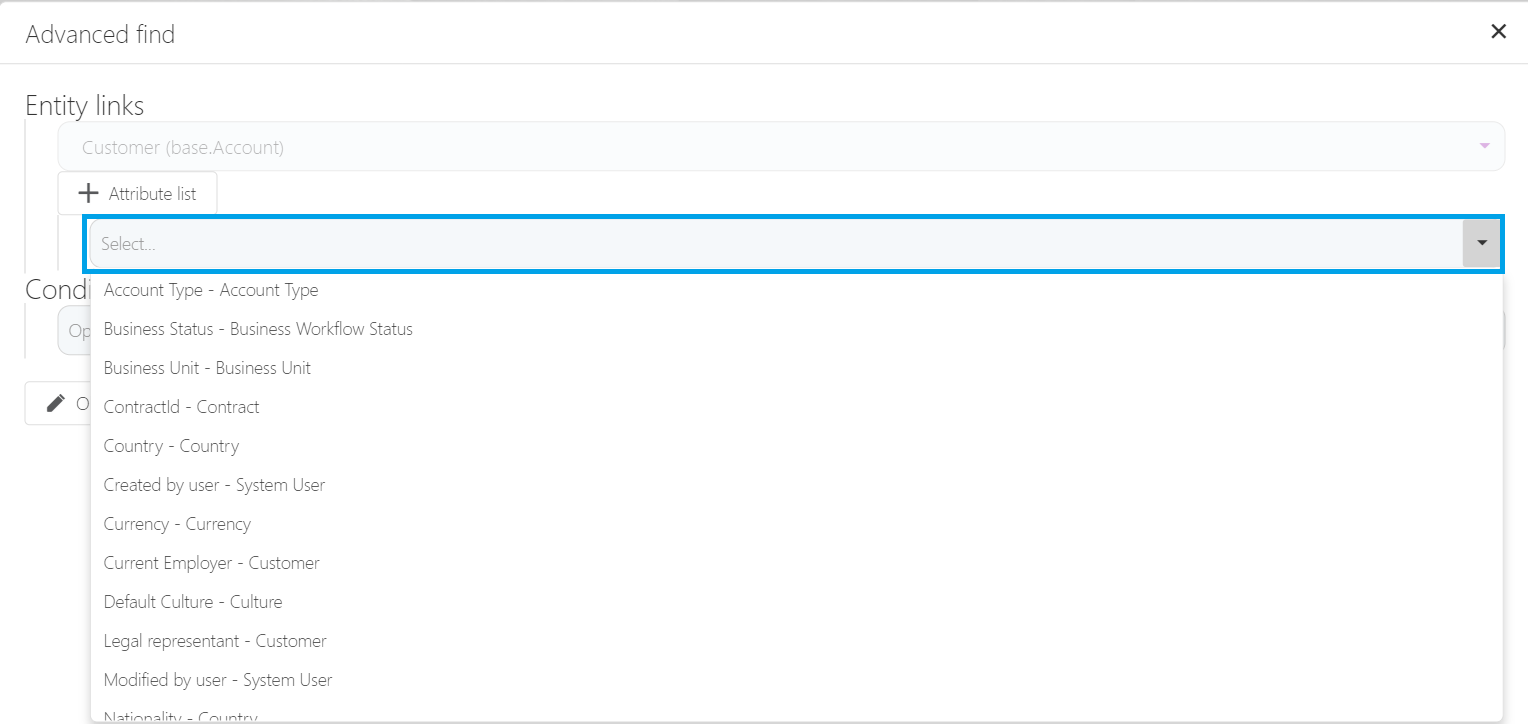This screenshot has width=1528, height=724.
Task: Collapse the entity link dropdown arrow
Action: [x=1481, y=244]
